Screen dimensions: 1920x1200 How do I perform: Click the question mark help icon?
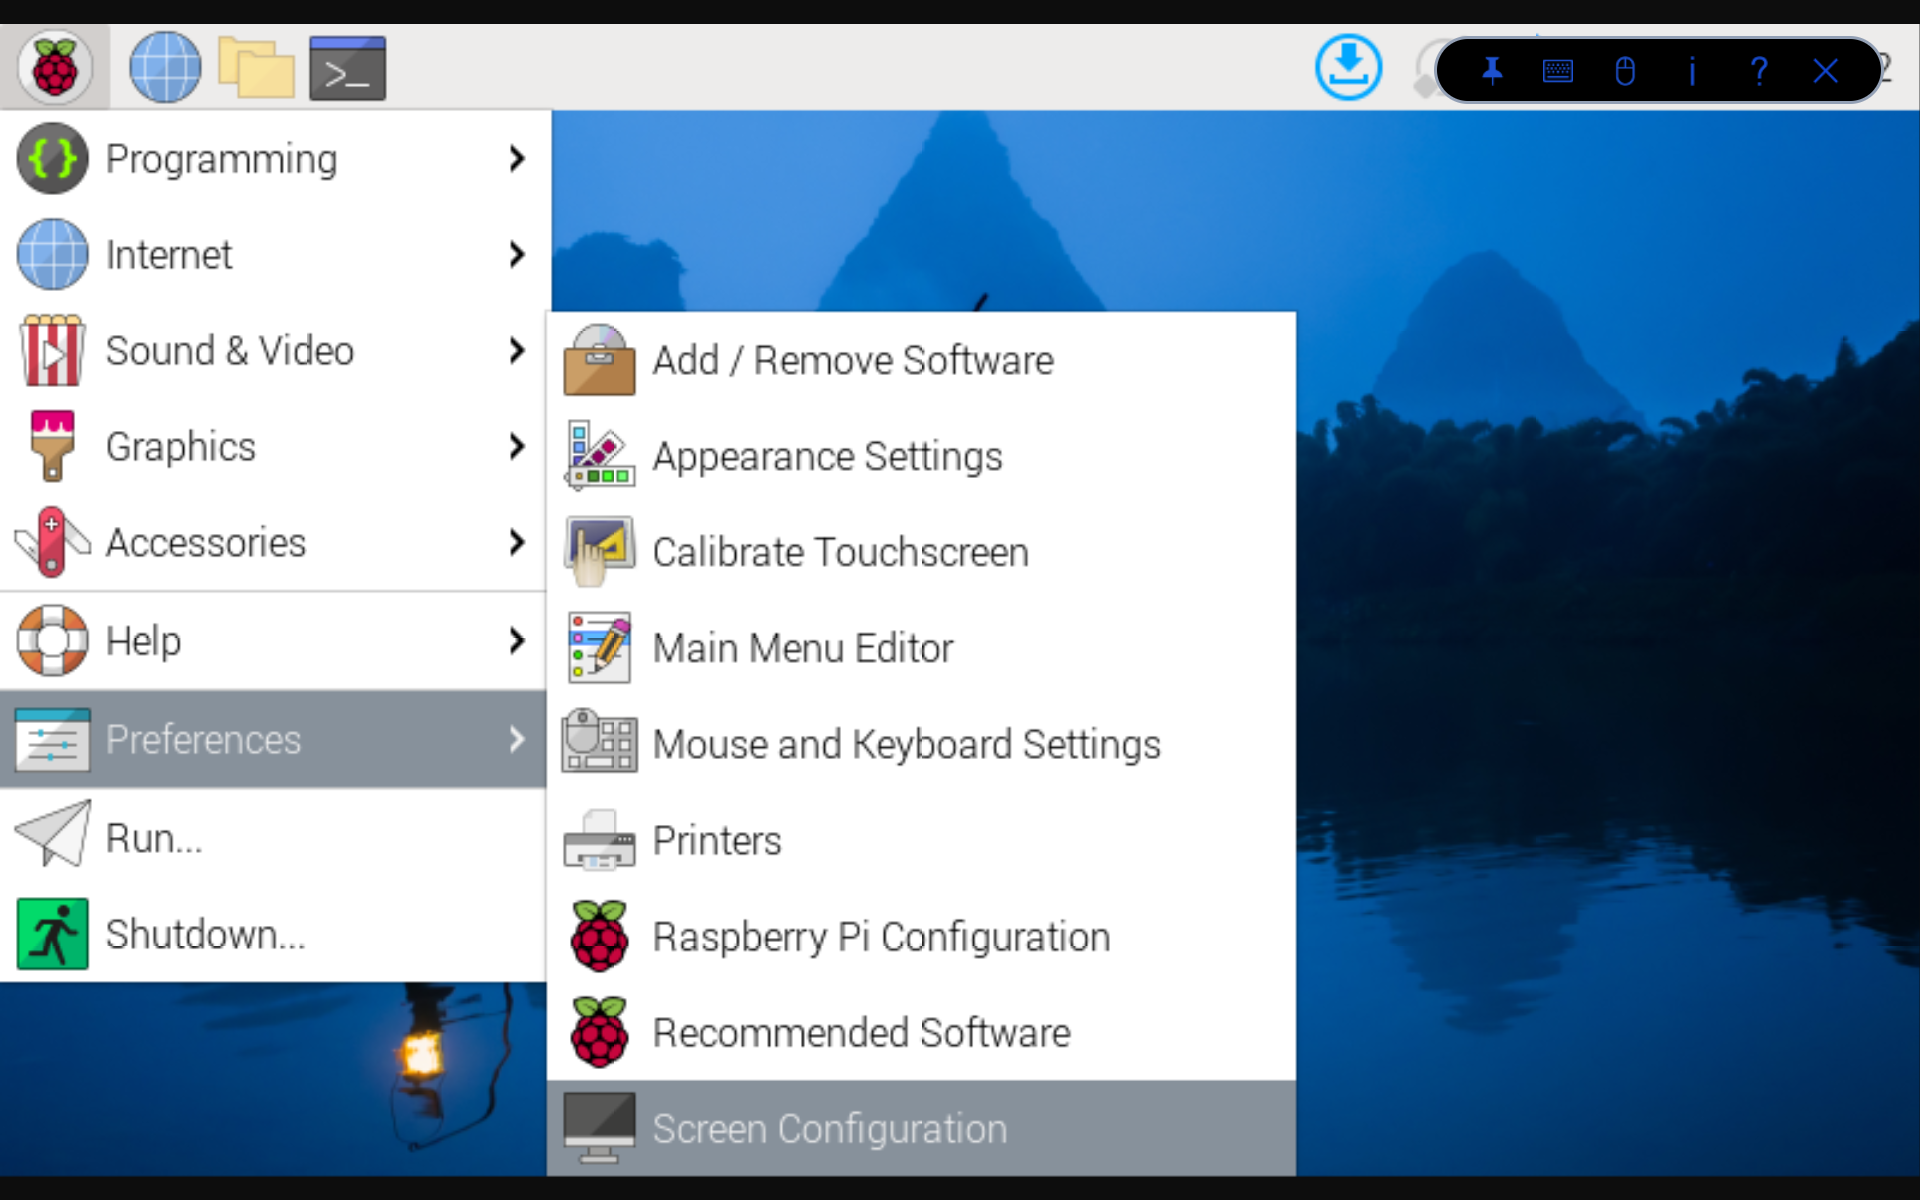tap(1759, 71)
